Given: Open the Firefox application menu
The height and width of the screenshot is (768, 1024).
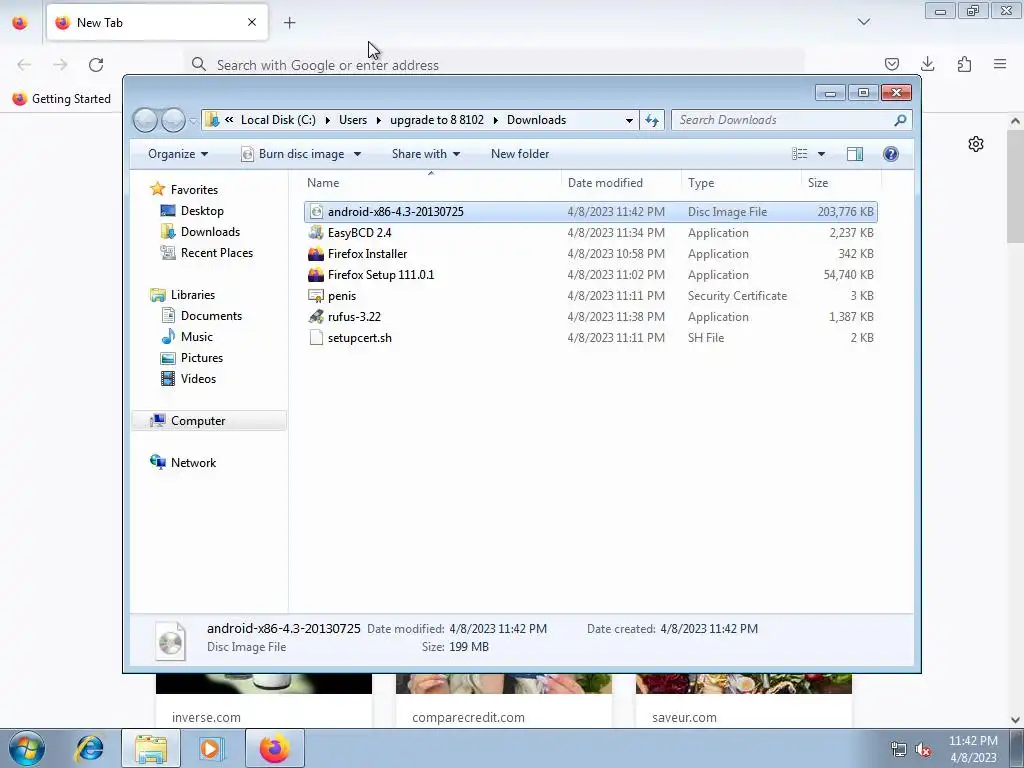Looking at the screenshot, I should (1000, 64).
